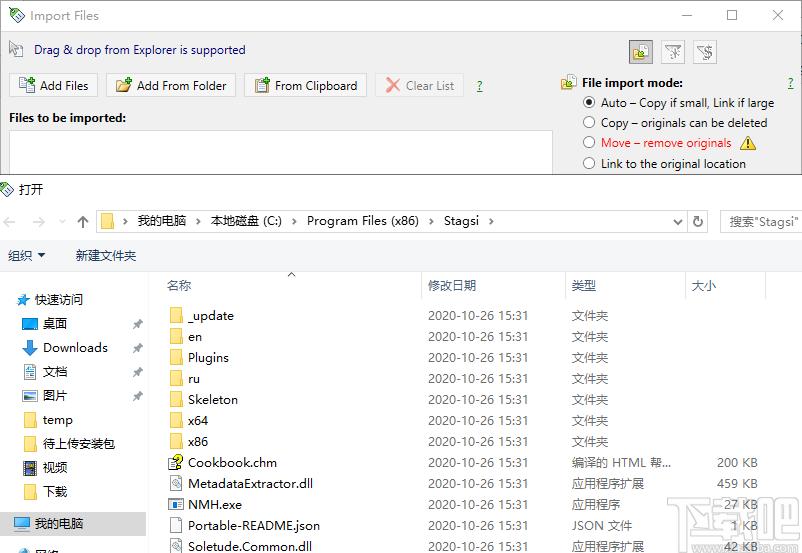Image resolution: width=802 pixels, height=553 pixels.
Task: Click the 修改日期 column header
Action: pyautogui.click(x=452, y=286)
